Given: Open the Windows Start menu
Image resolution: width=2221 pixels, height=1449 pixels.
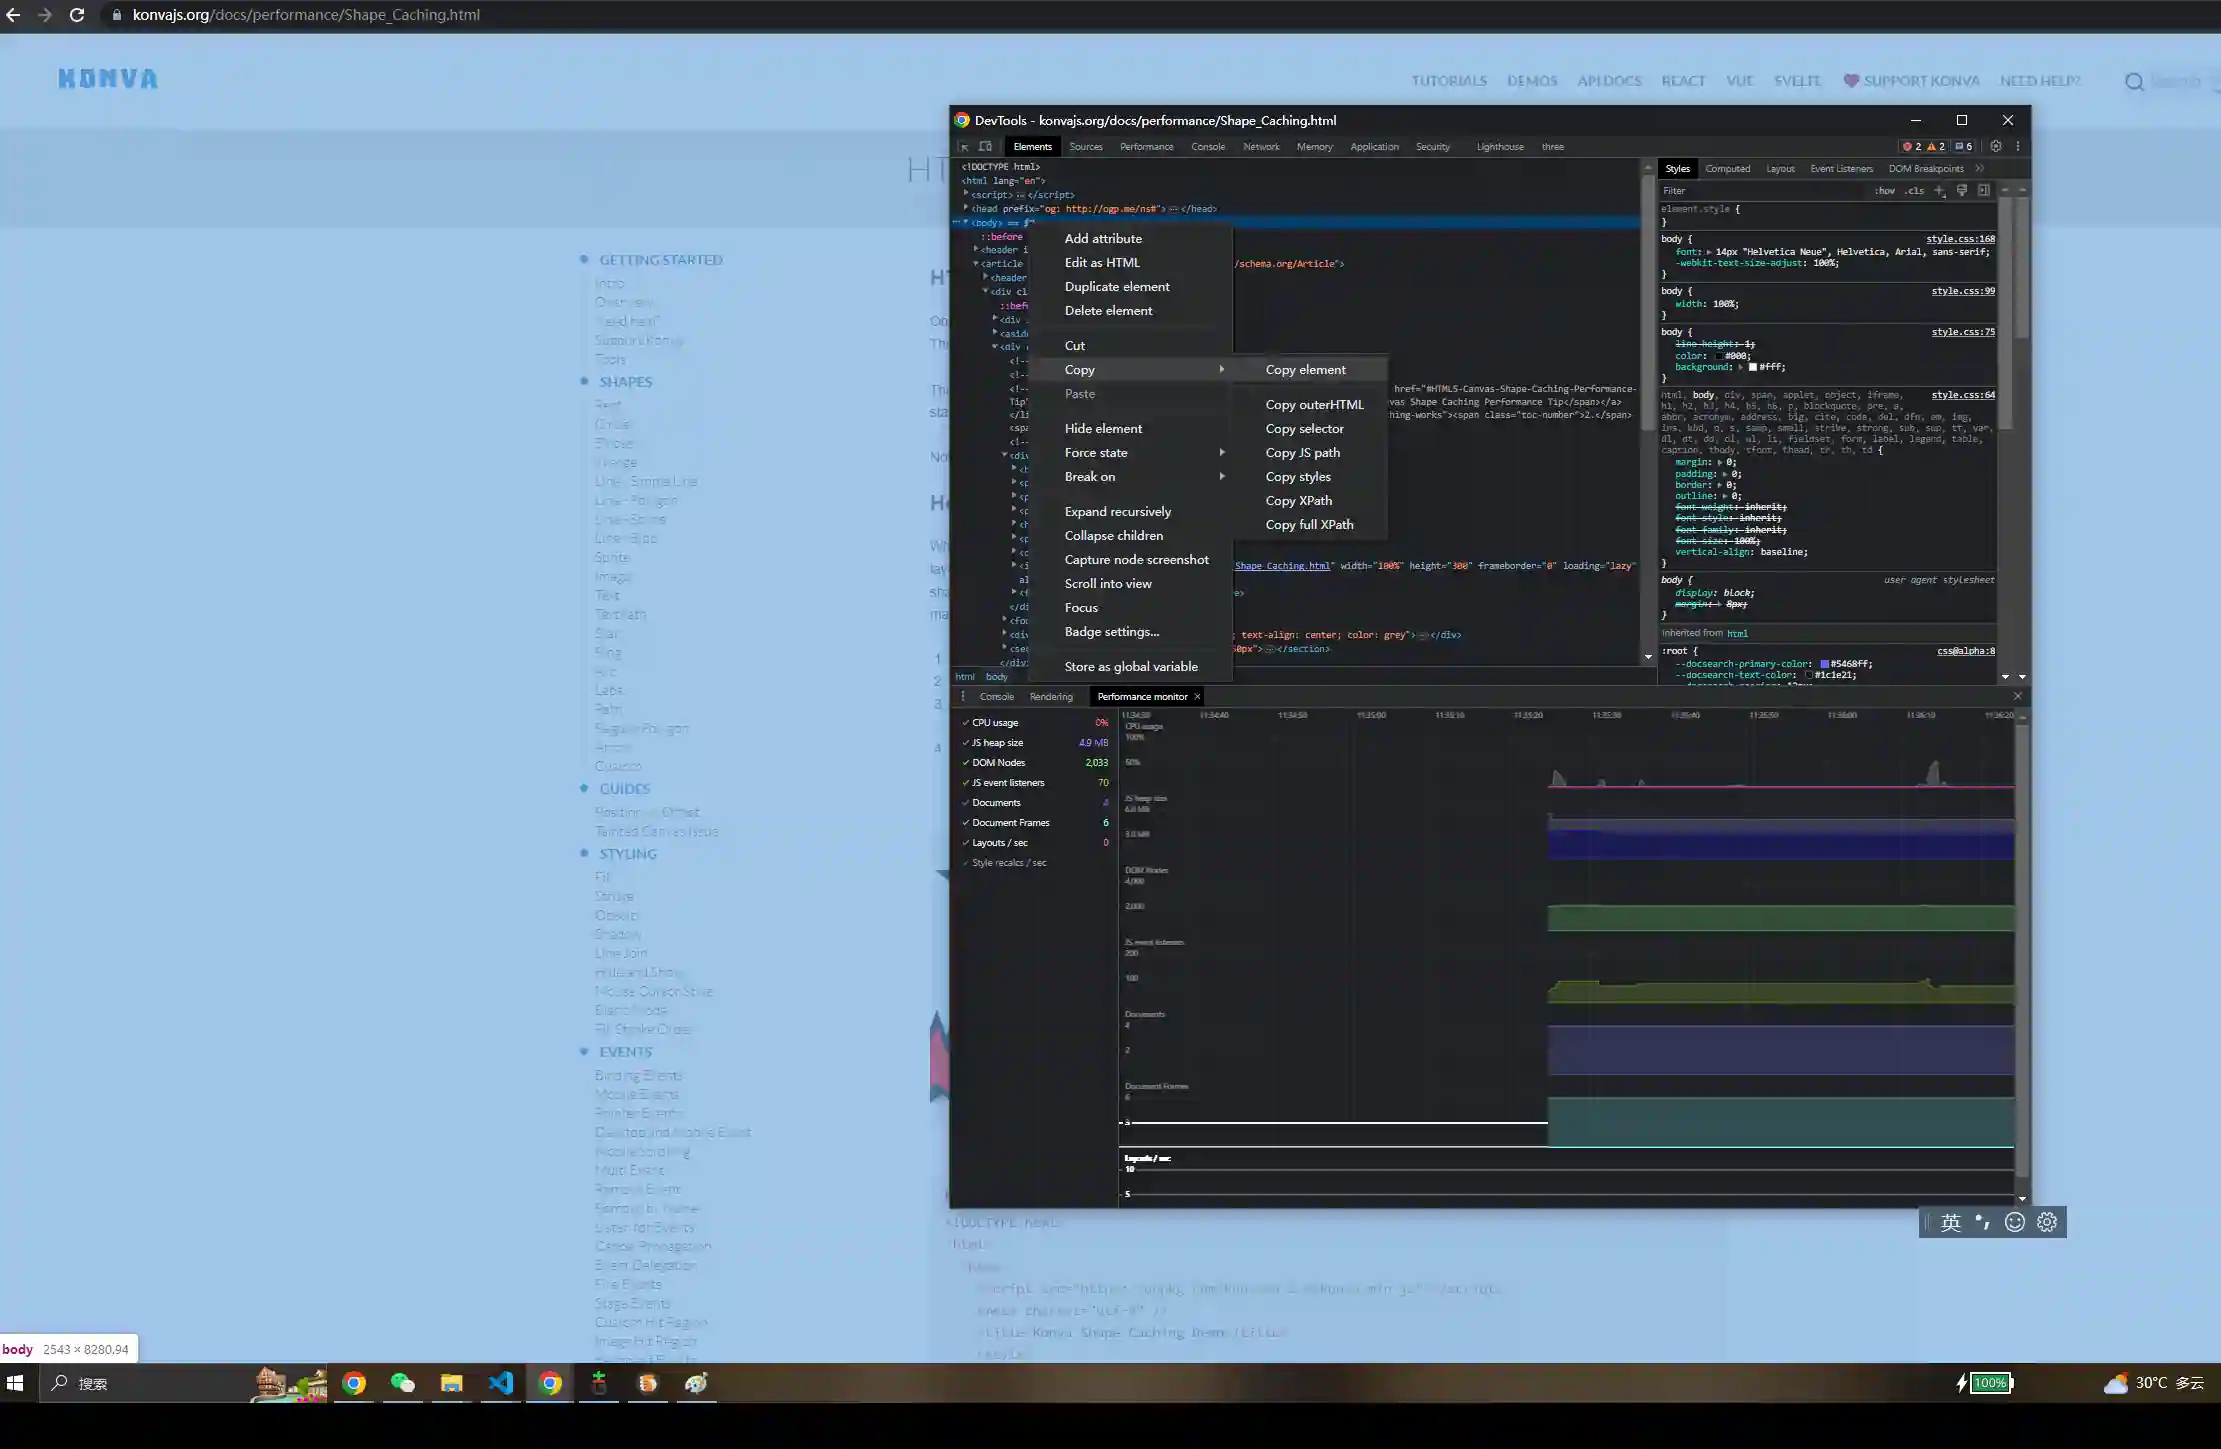Looking at the screenshot, I should pos(15,1383).
